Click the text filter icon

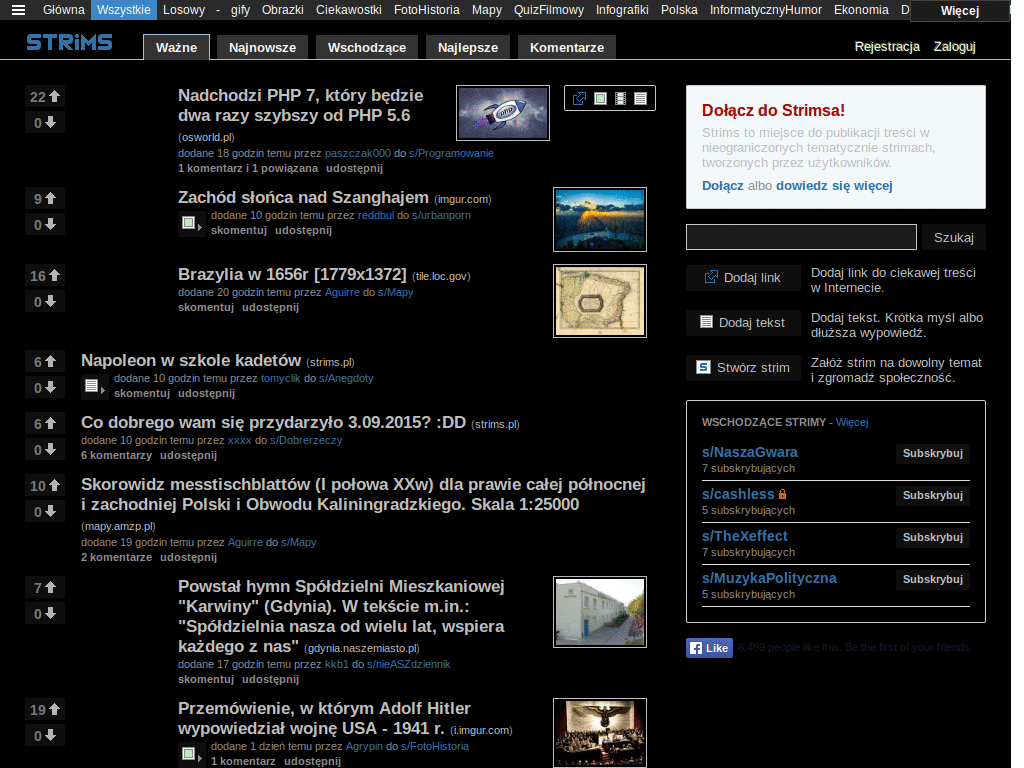tap(640, 98)
